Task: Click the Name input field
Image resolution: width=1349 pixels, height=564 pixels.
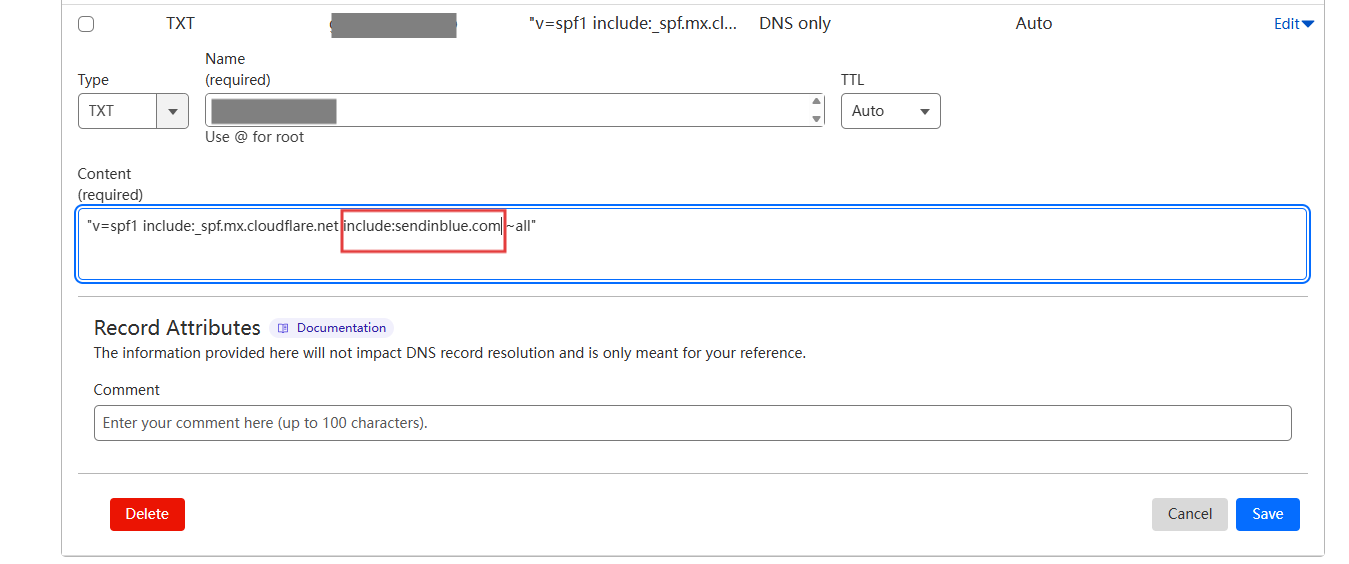Action: [510, 111]
